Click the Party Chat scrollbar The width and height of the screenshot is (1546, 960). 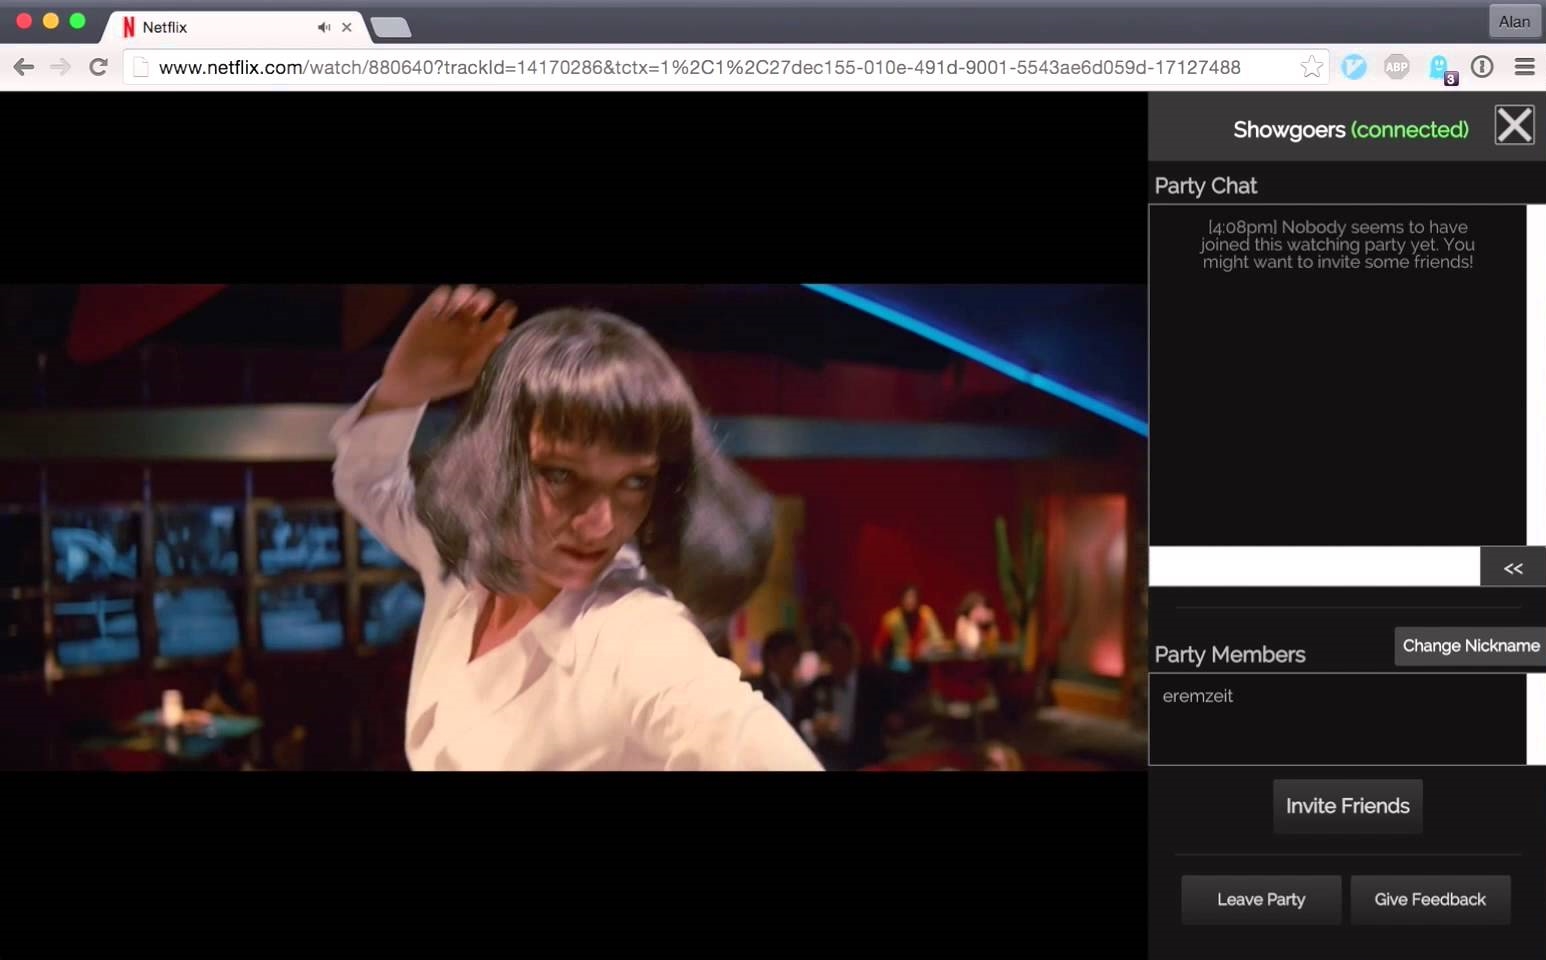point(1536,375)
